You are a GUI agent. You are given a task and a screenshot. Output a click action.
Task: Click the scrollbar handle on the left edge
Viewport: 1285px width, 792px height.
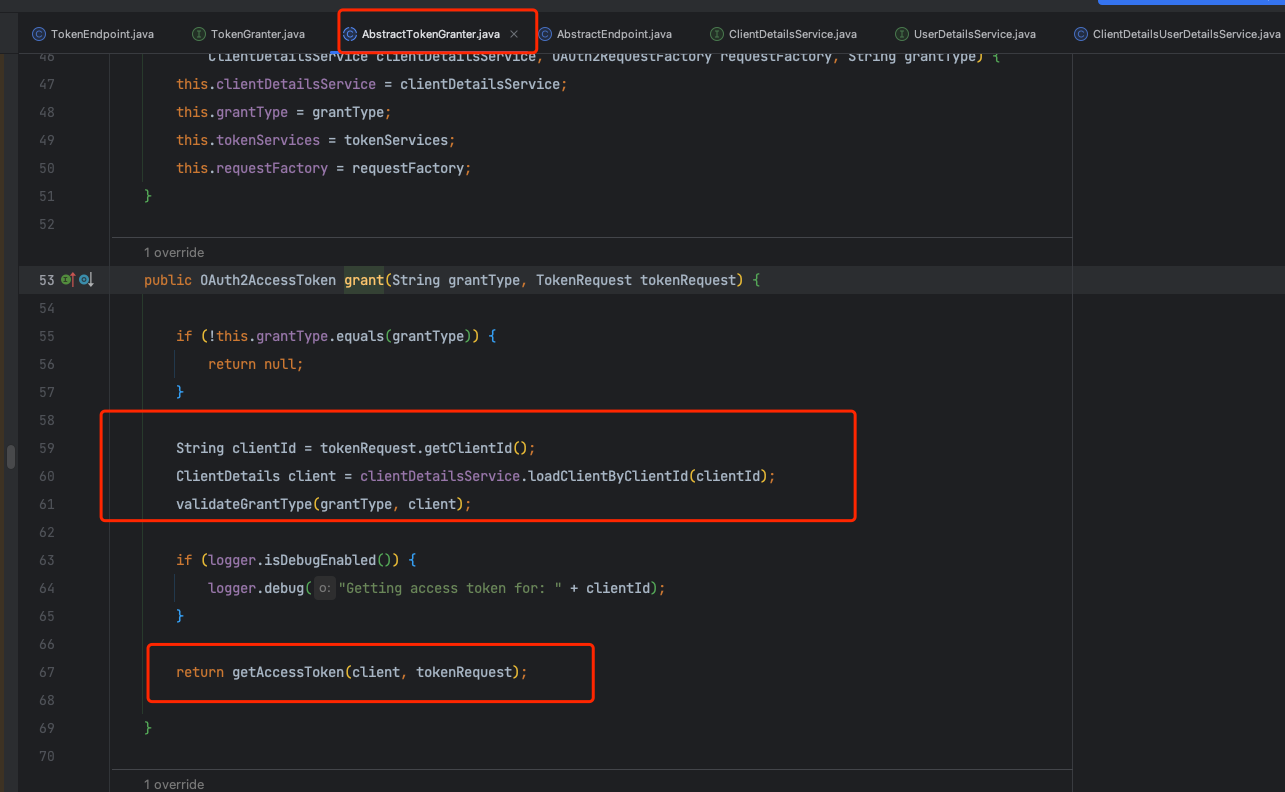pyautogui.click(x=11, y=457)
